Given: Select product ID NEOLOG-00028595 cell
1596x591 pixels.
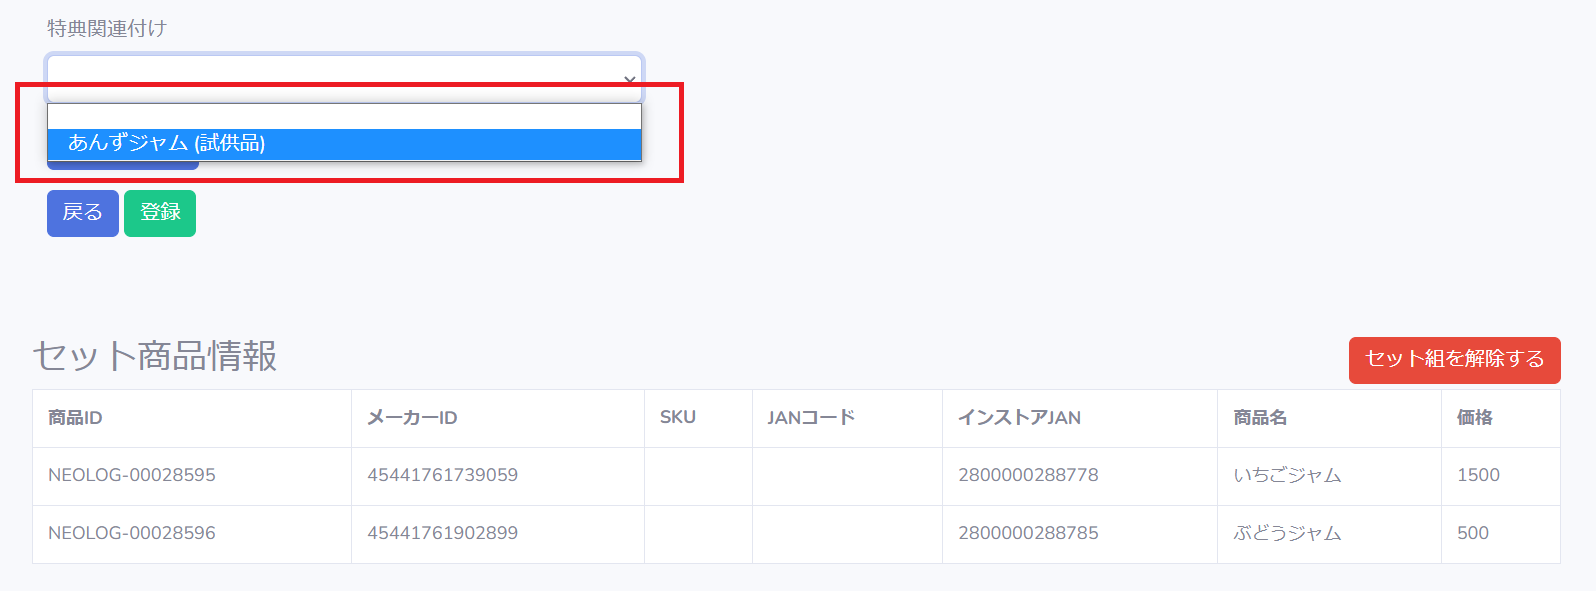Looking at the screenshot, I should 192,476.
